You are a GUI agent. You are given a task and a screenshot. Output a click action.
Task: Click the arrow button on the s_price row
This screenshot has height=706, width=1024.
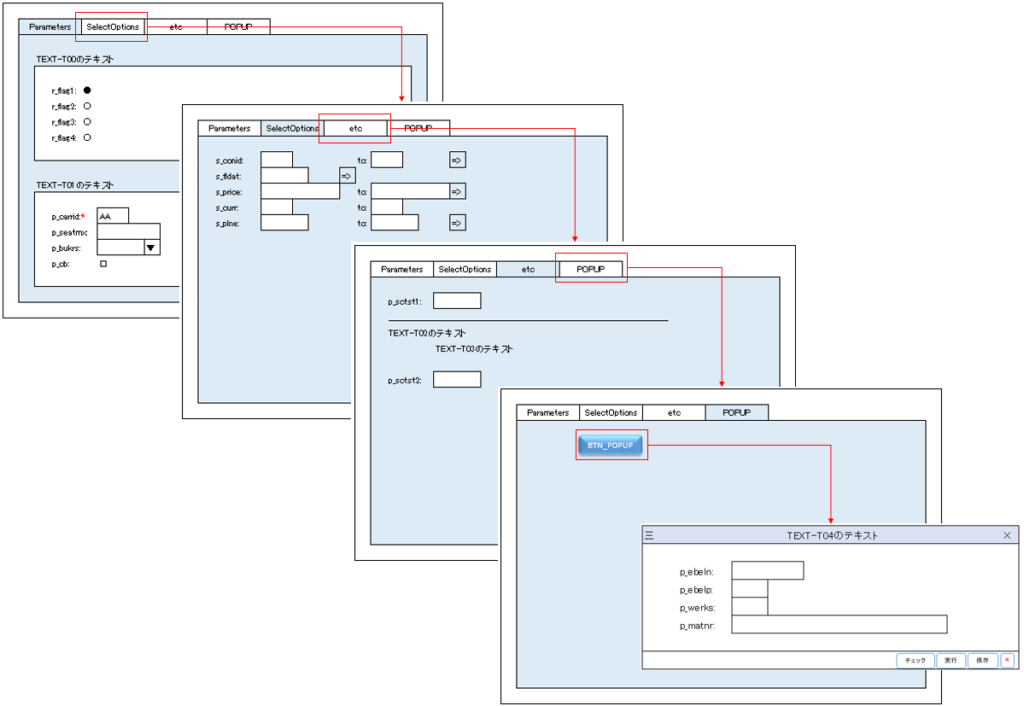tap(457, 191)
